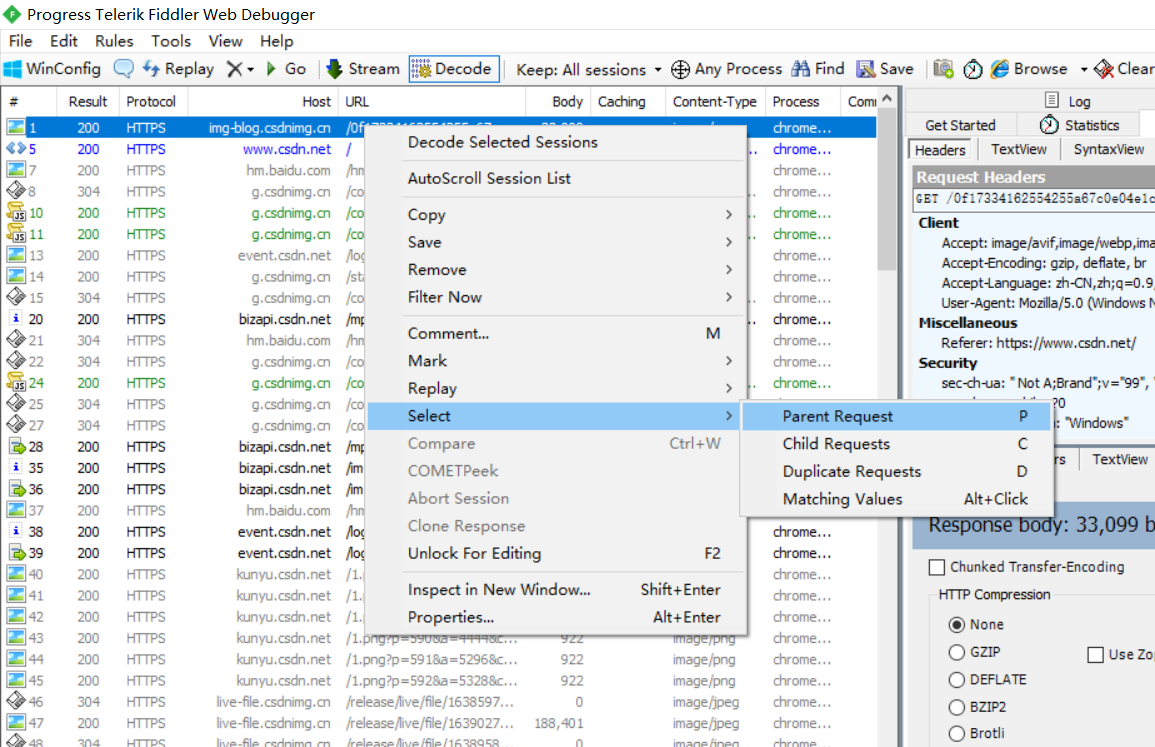The image size is (1155, 747).
Task: Click the Statistics clock icon
Action: [x=1050, y=124]
